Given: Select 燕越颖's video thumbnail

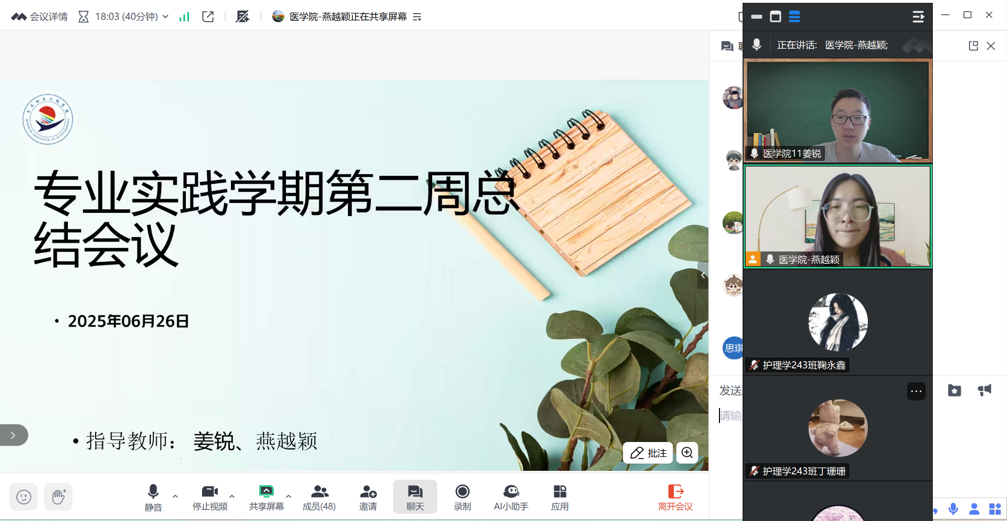Looking at the screenshot, I should [x=837, y=216].
